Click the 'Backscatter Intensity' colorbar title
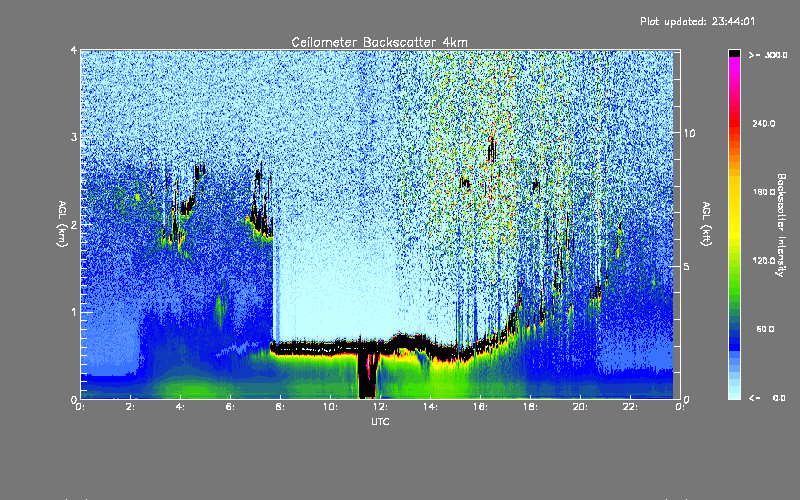Image resolution: width=800 pixels, height=500 pixels. tap(781, 225)
